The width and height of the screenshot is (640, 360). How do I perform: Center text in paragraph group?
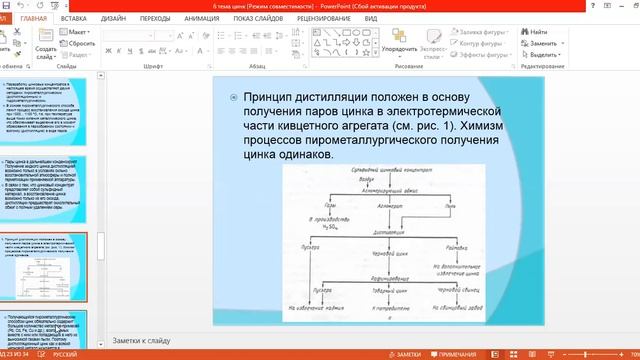point(232,51)
